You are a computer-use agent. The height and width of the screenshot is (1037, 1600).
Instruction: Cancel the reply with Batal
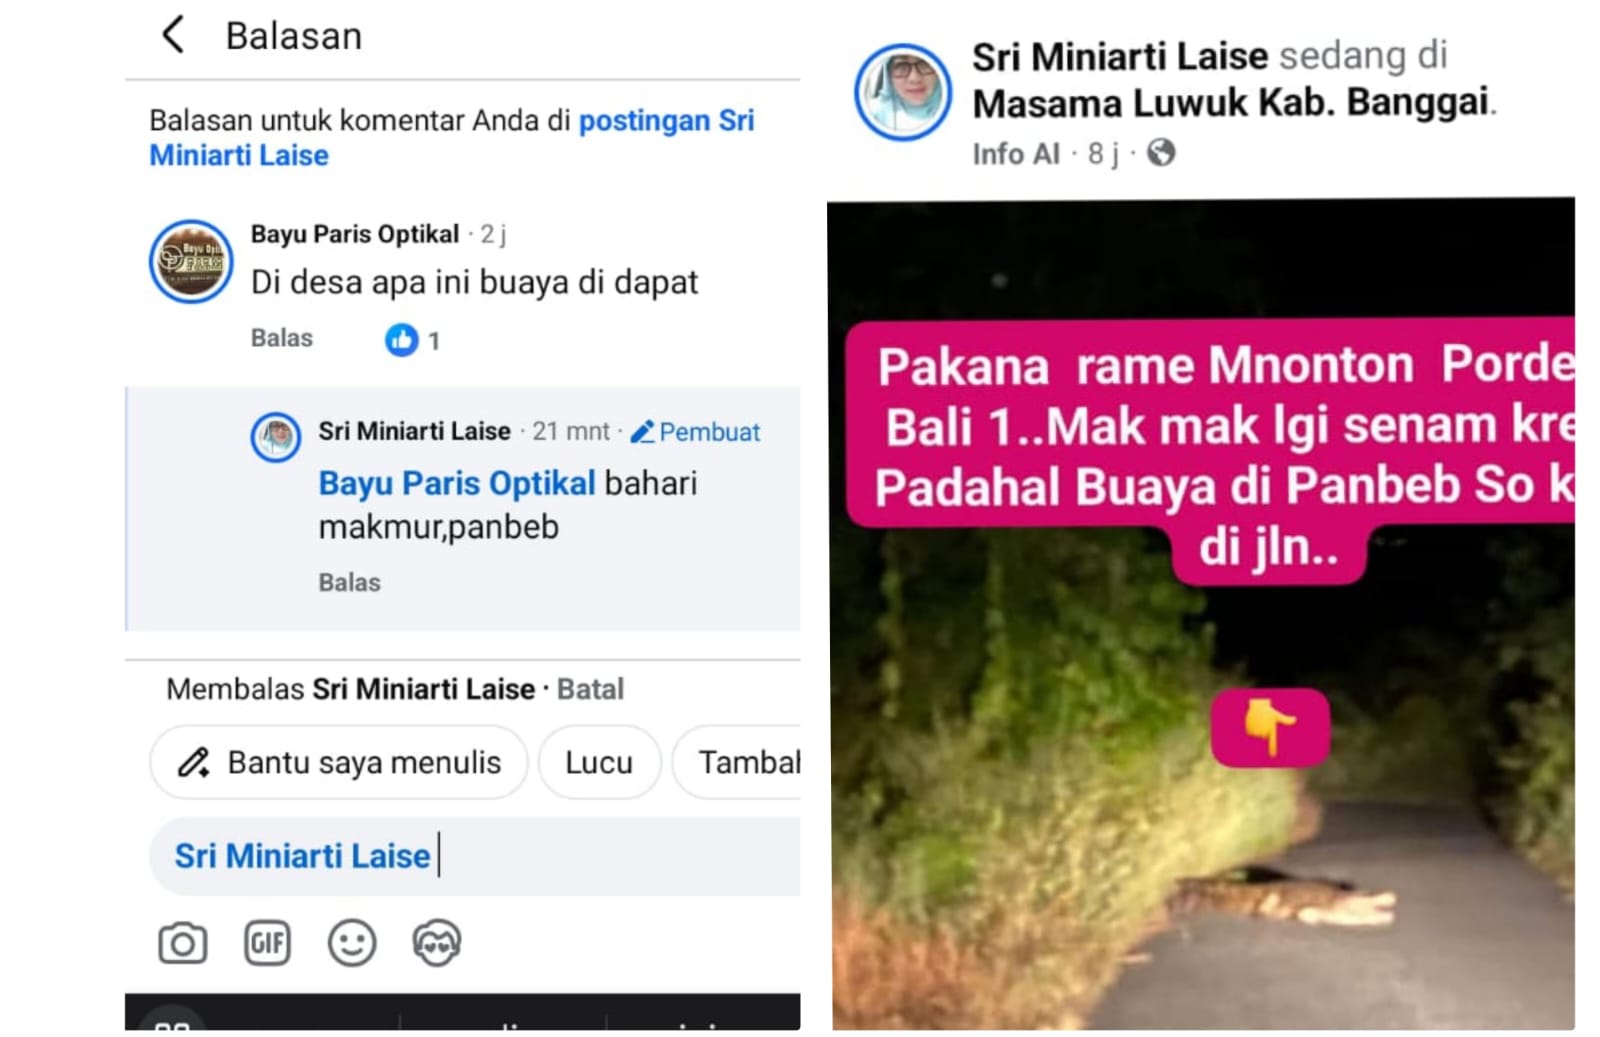[590, 689]
